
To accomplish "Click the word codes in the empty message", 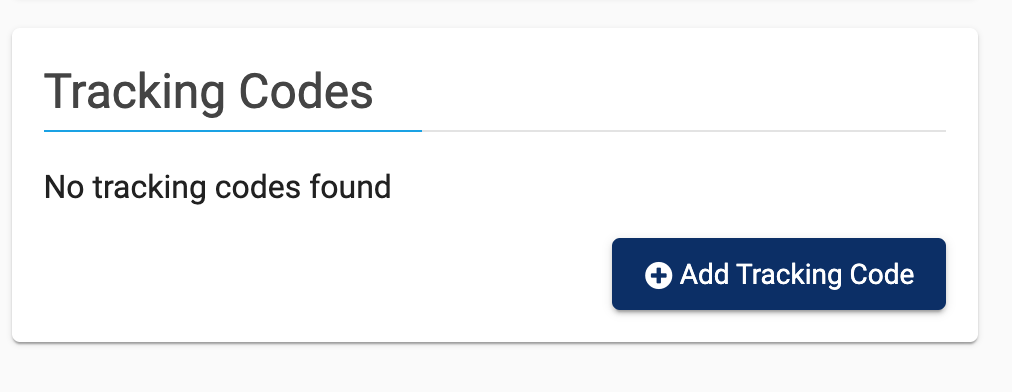I will click(258, 187).
